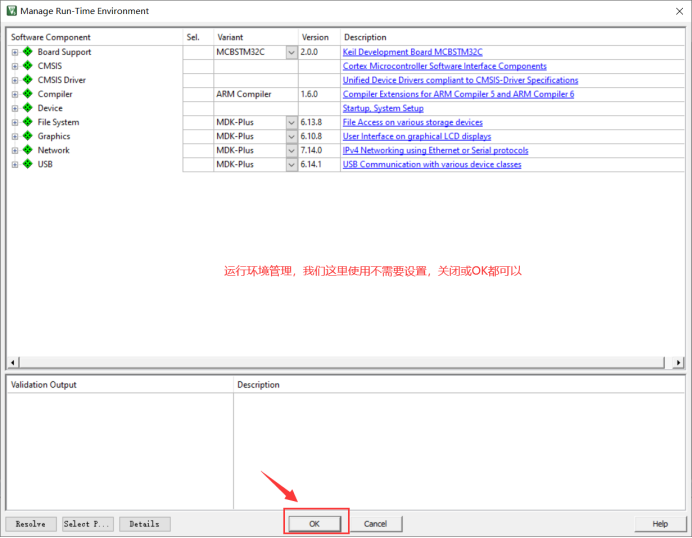692x538 pixels.
Task: Open IPv4 Networking using Ethernet link
Action: point(436,150)
